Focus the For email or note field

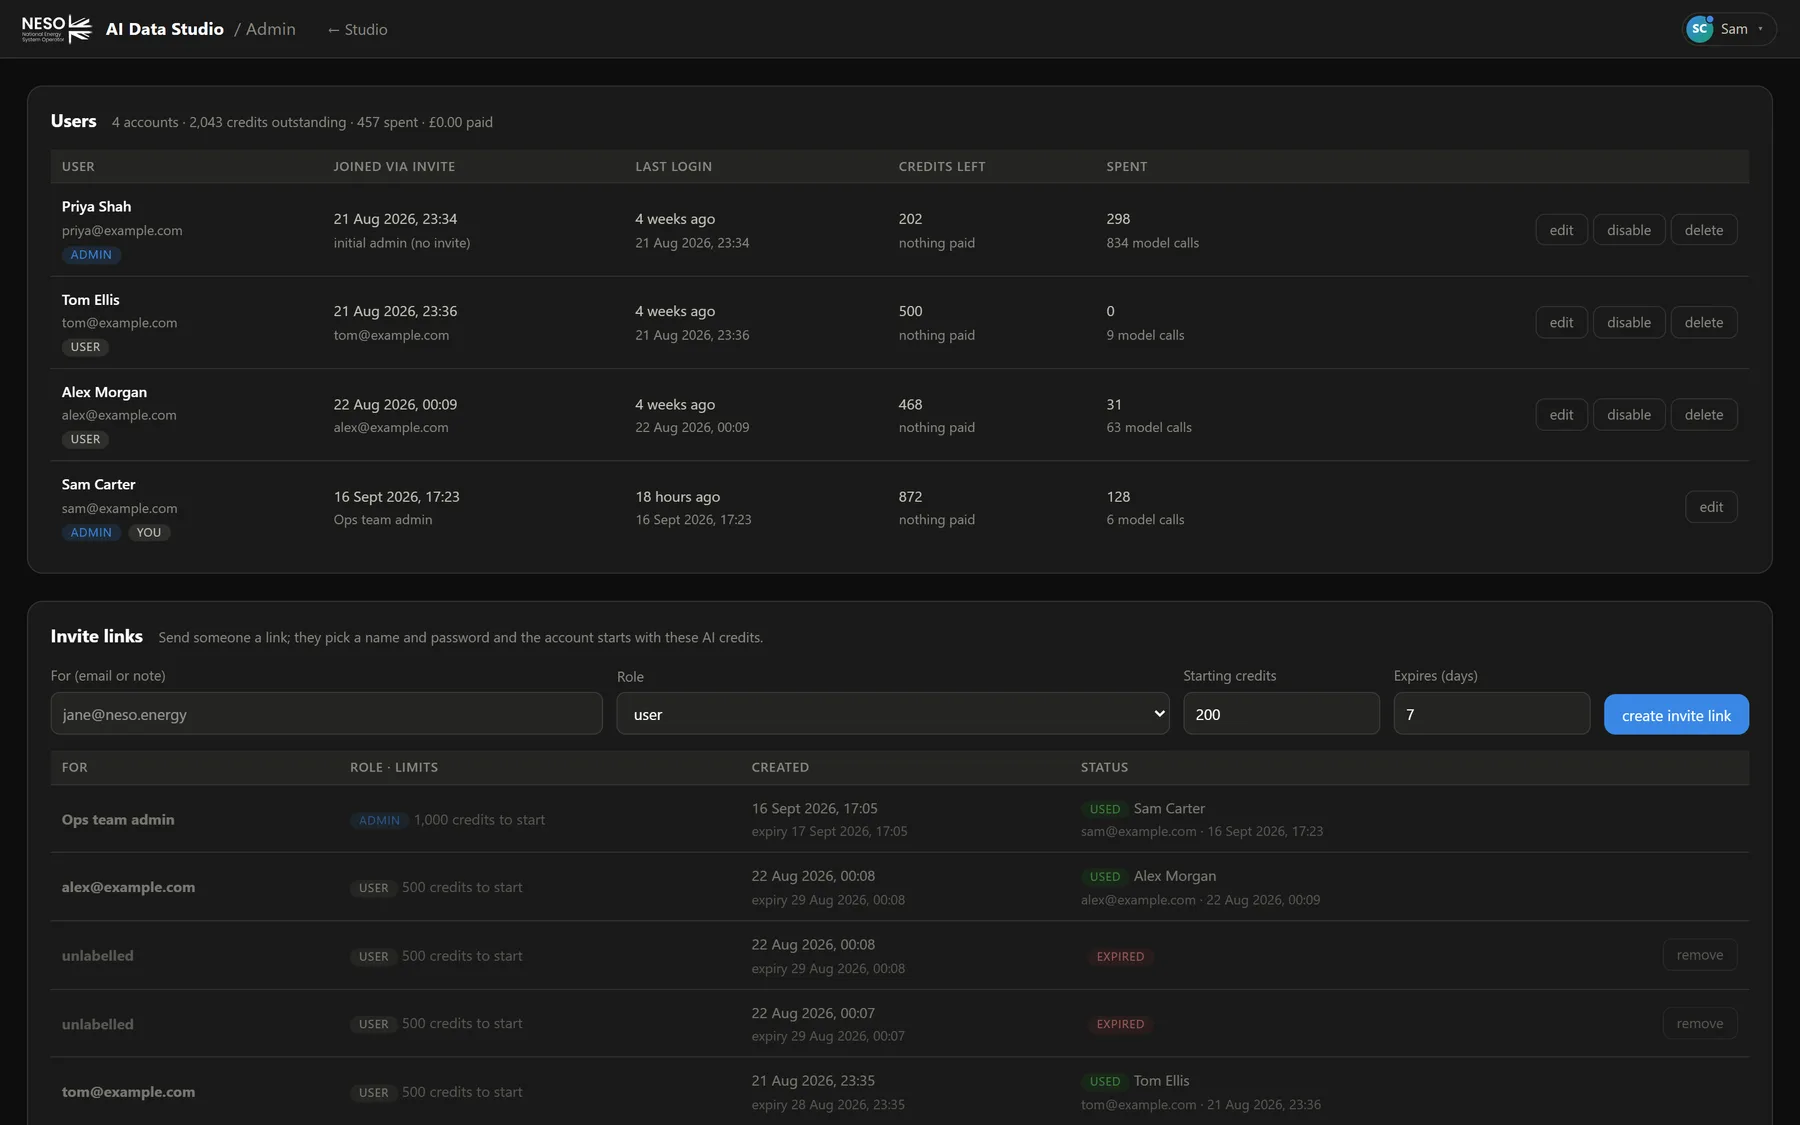coord(326,714)
